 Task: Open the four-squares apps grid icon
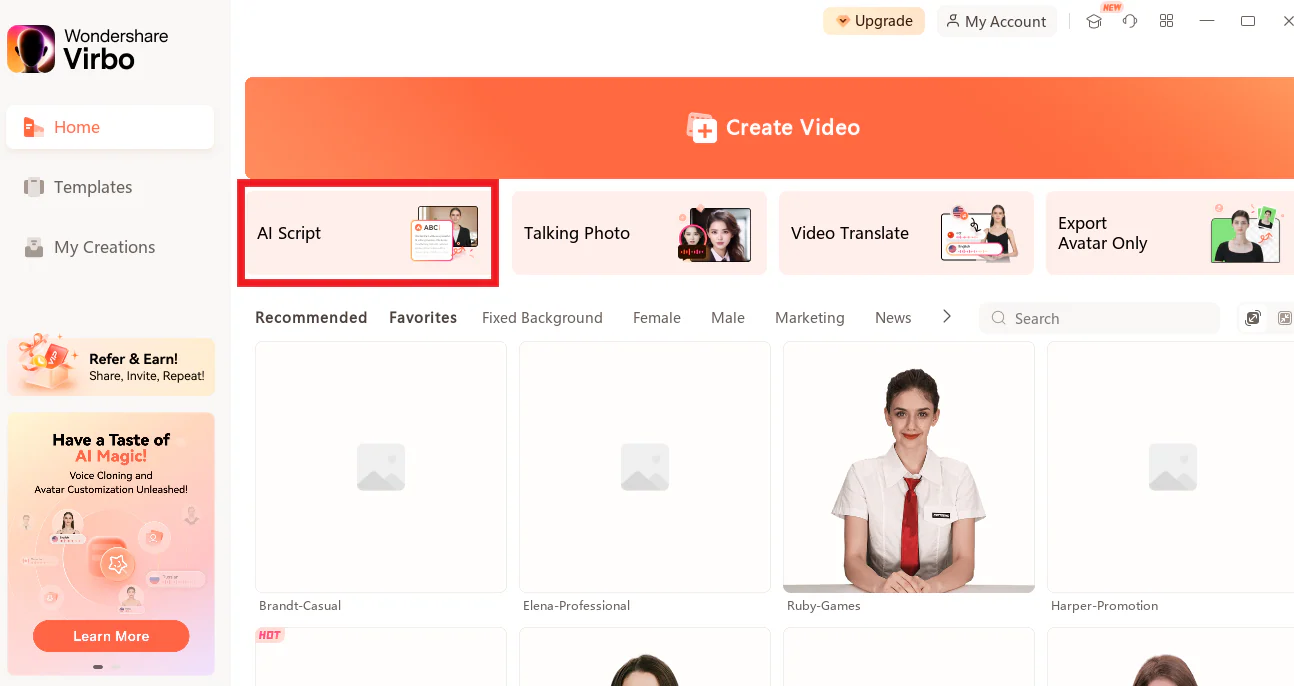1166,21
